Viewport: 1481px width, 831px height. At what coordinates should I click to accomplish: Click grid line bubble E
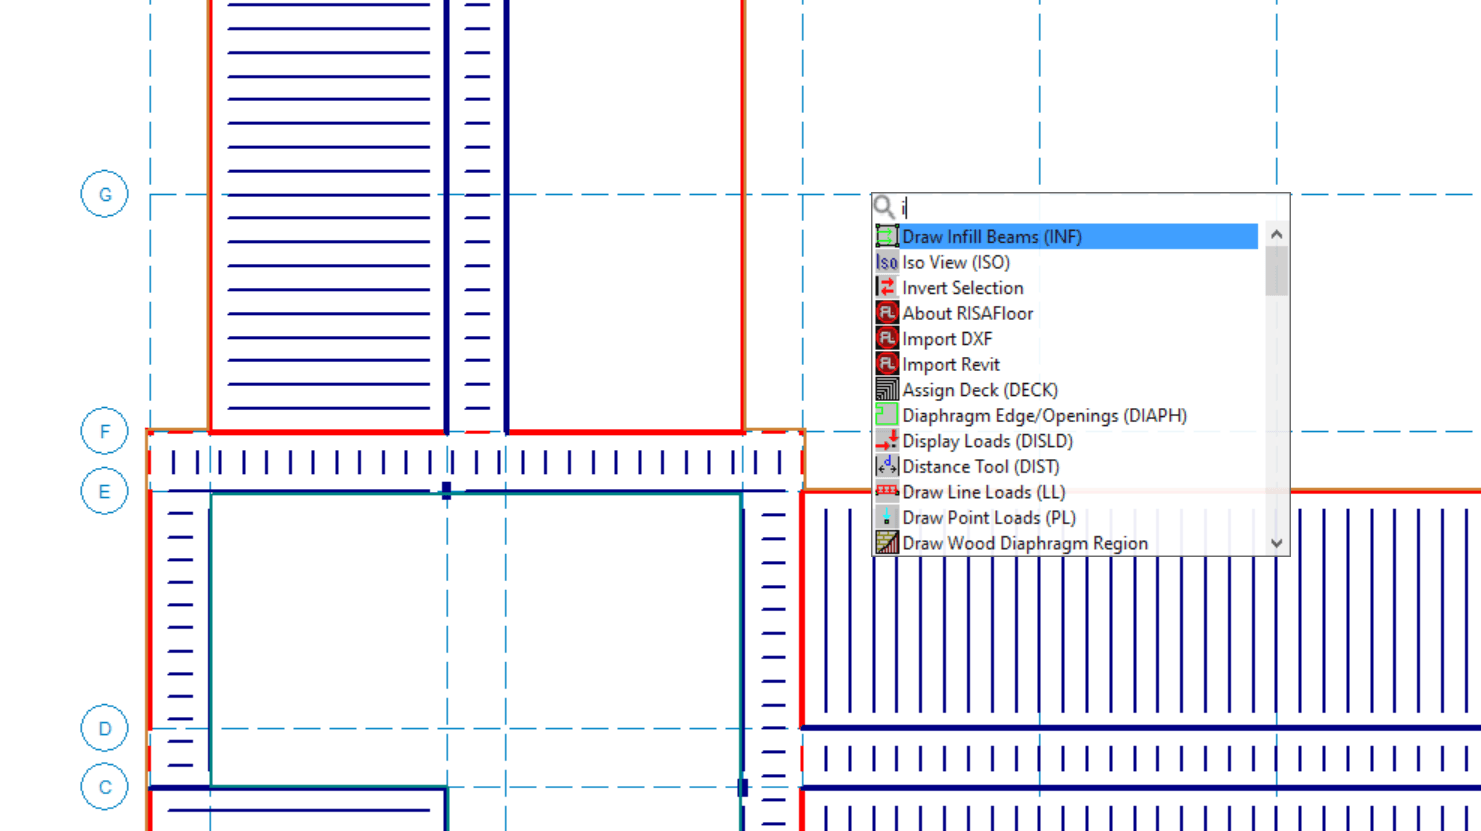(x=104, y=491)
